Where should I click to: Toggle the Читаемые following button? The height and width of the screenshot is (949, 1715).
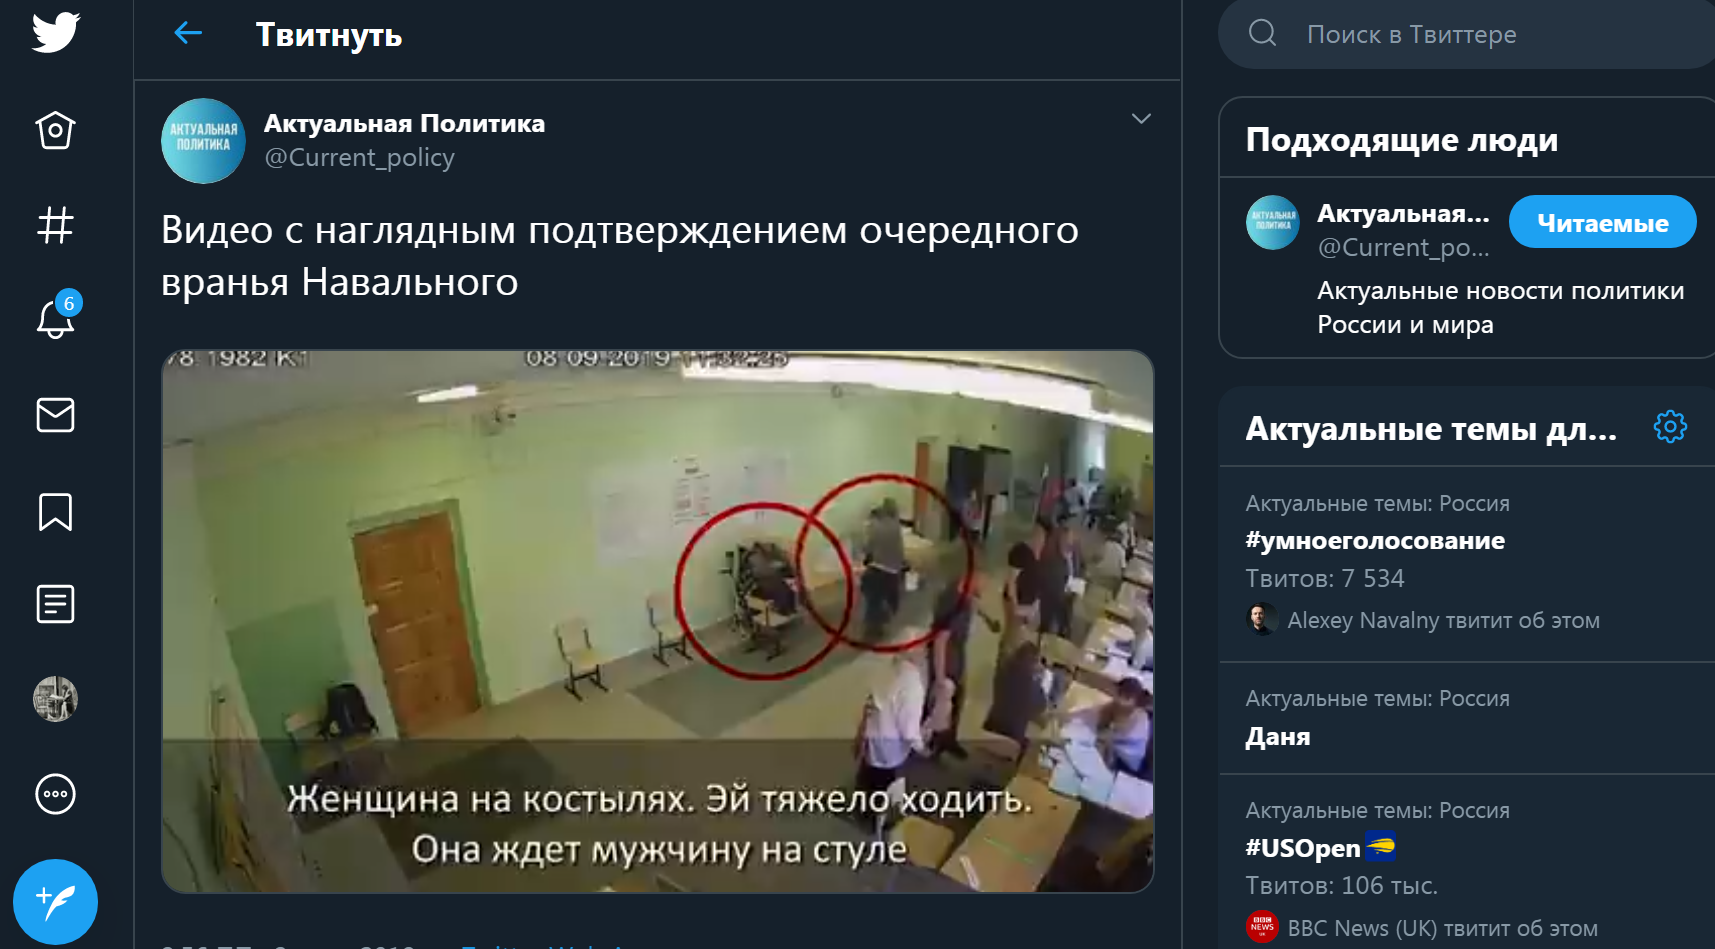click(1602, 222)
